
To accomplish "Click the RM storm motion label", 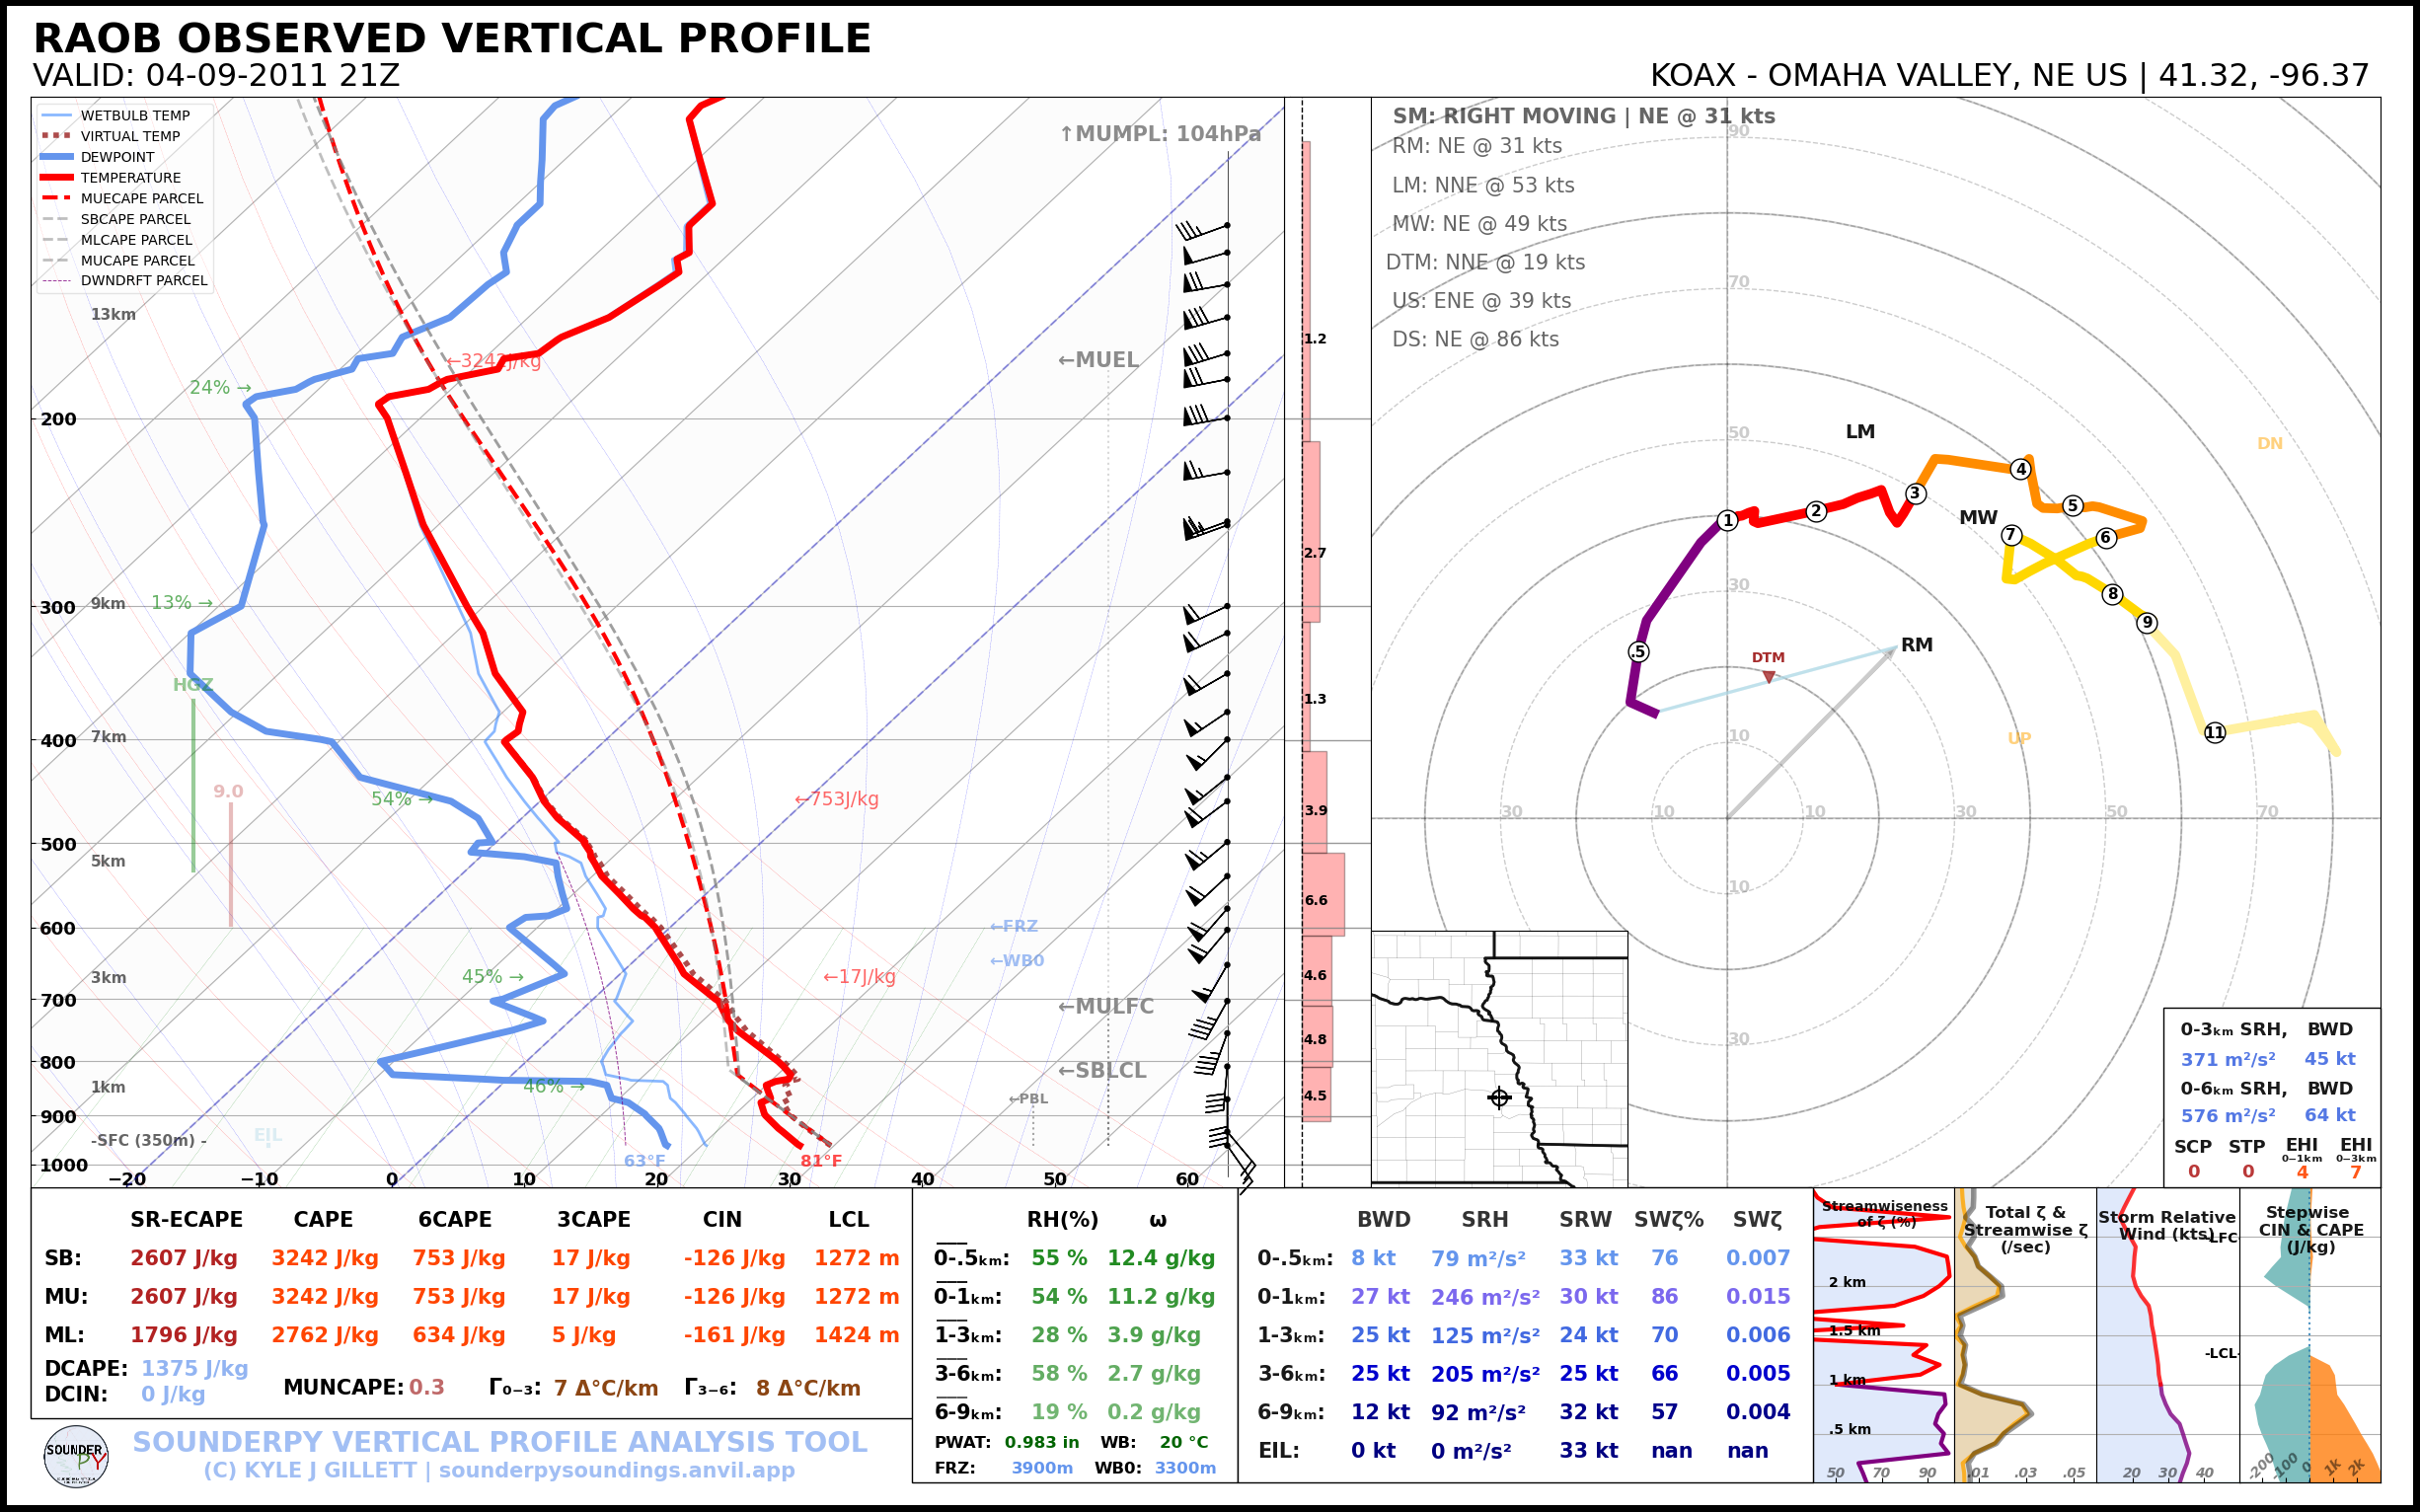I will coord(1916,645).
